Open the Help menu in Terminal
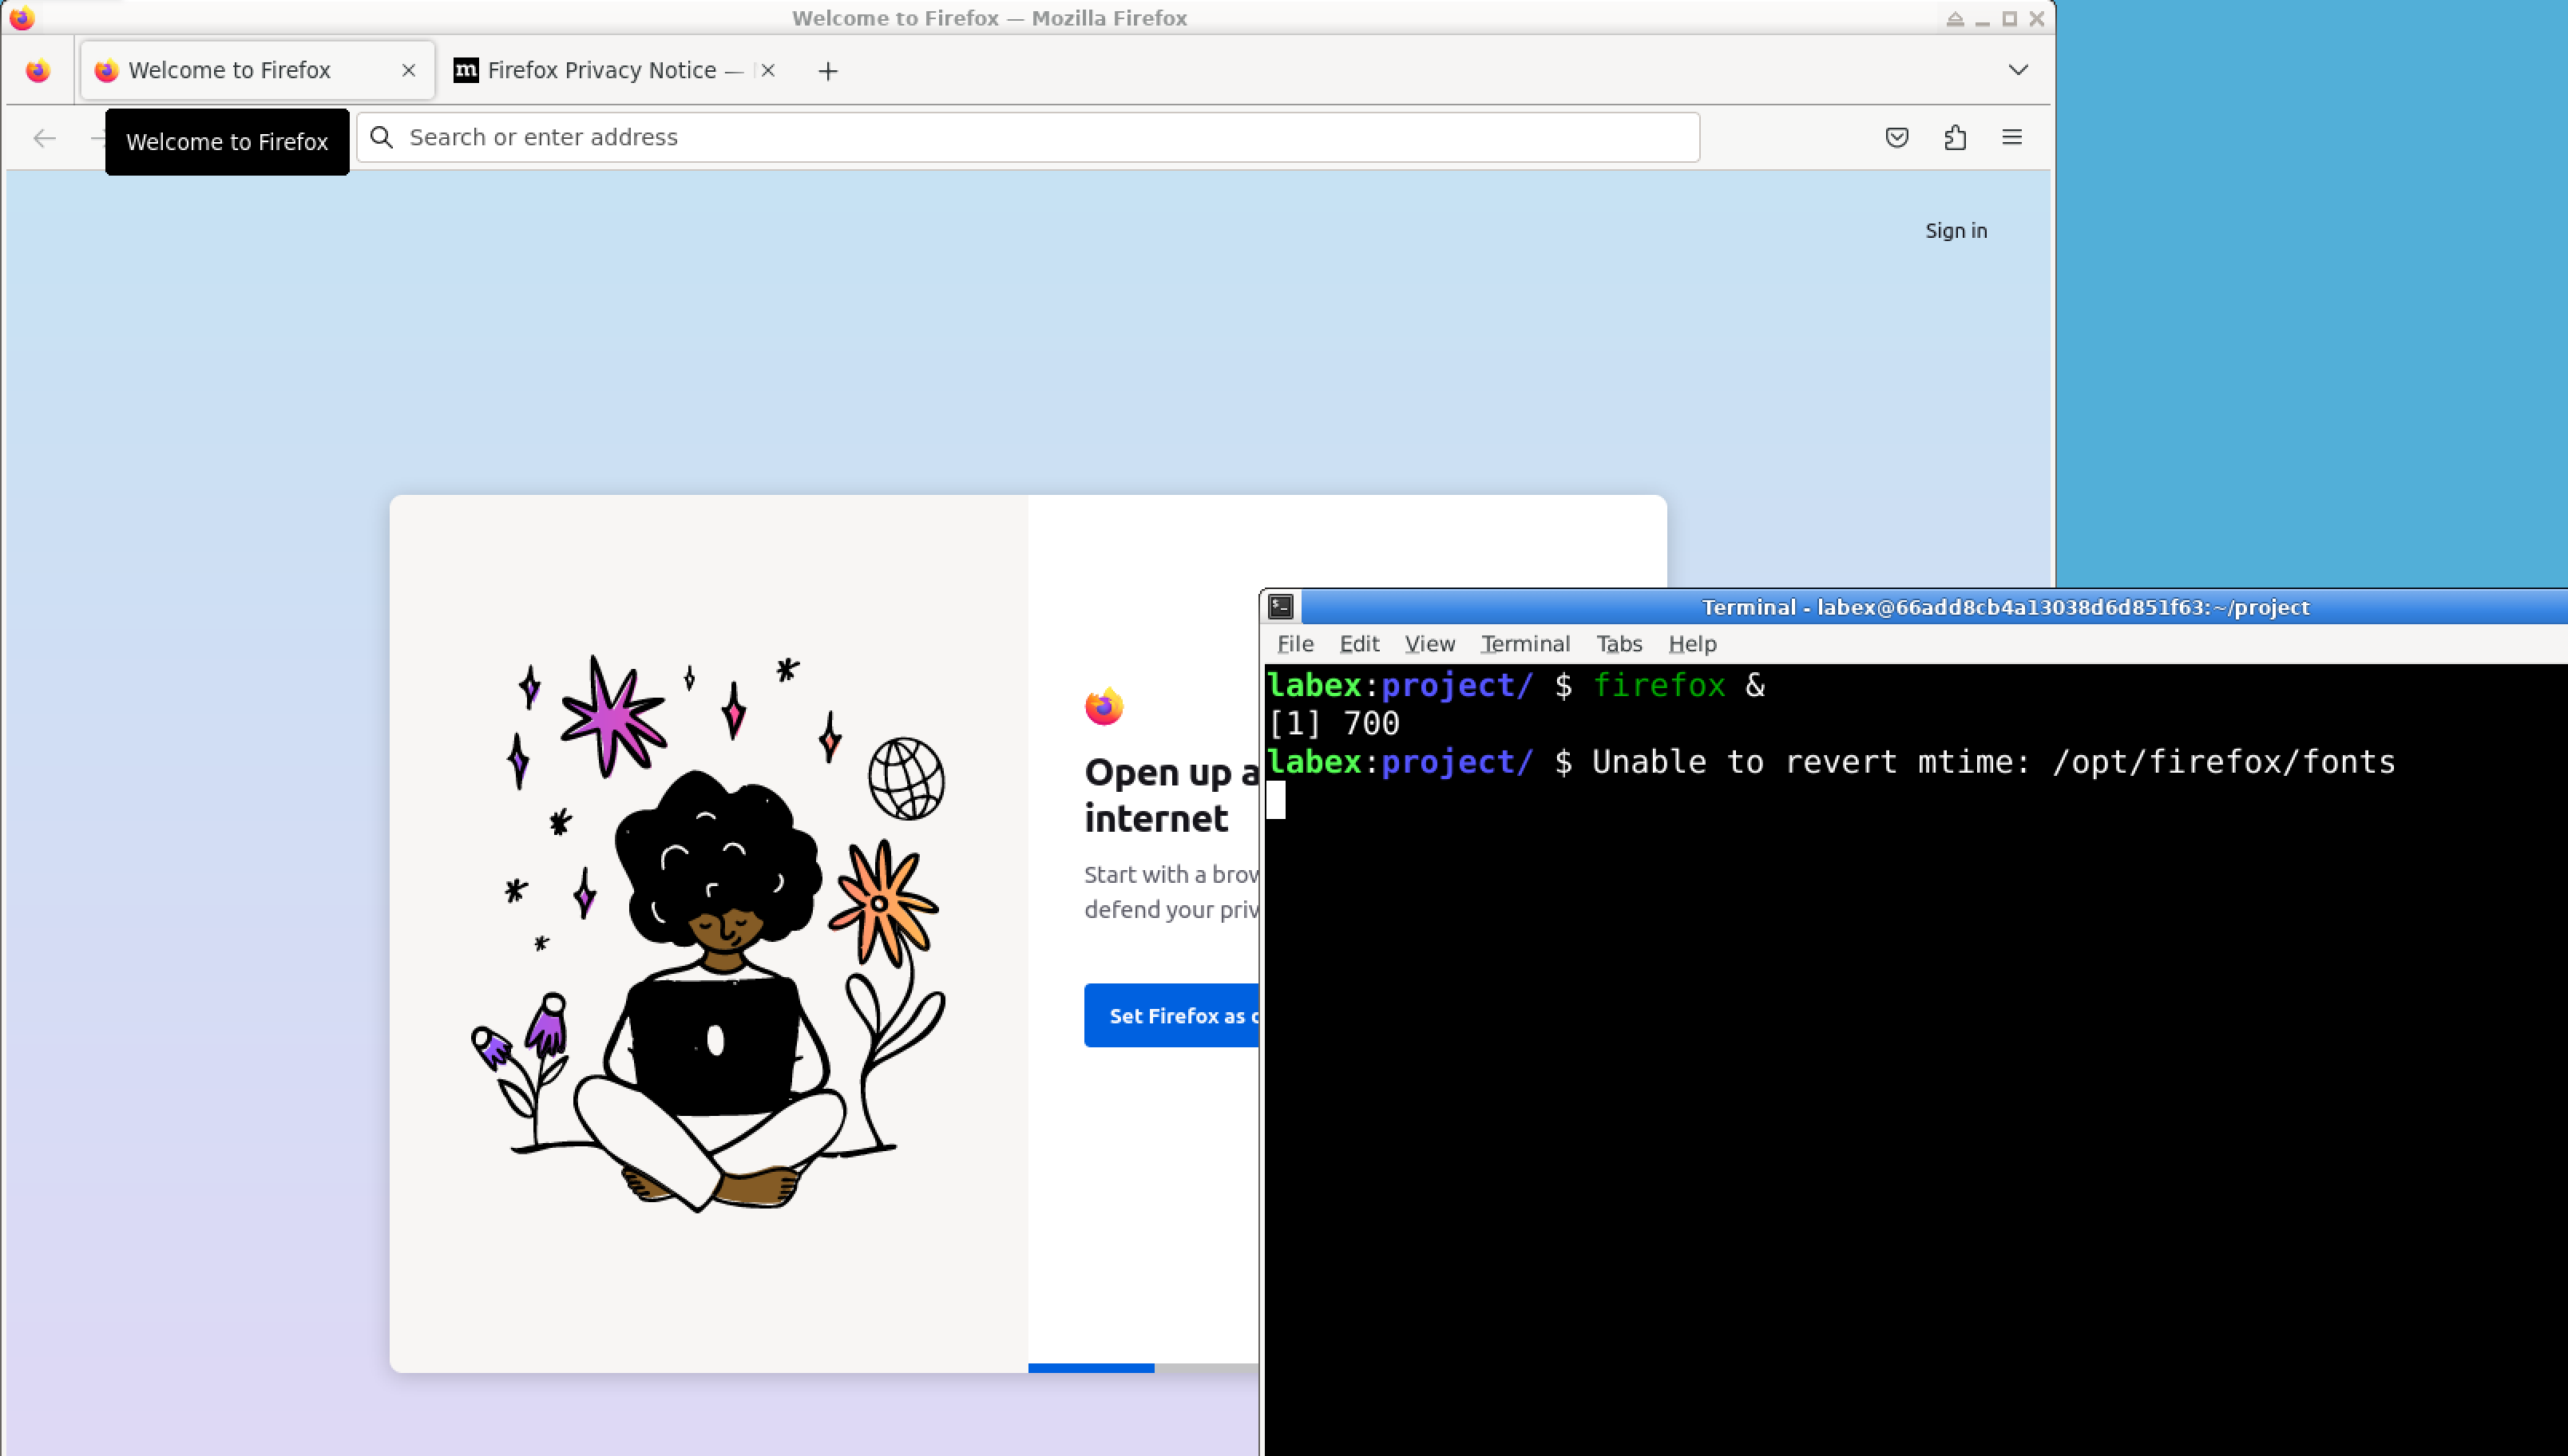 (1691, 644)
